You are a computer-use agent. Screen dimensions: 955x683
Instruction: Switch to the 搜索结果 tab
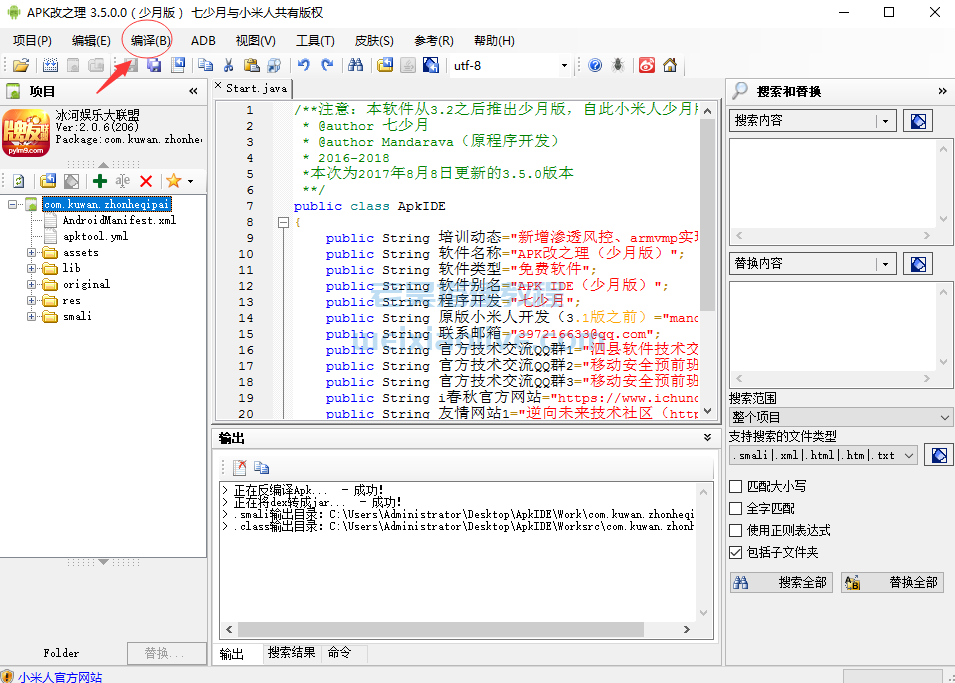tap(291, 653)
